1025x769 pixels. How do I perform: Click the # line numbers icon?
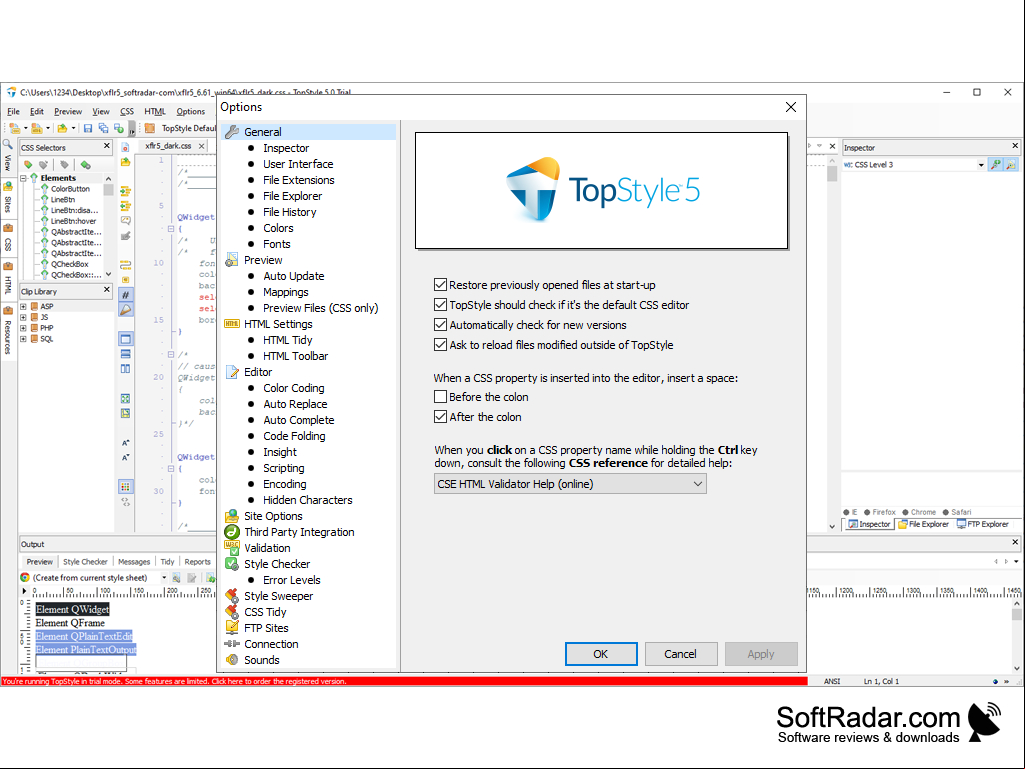point(126,295)
